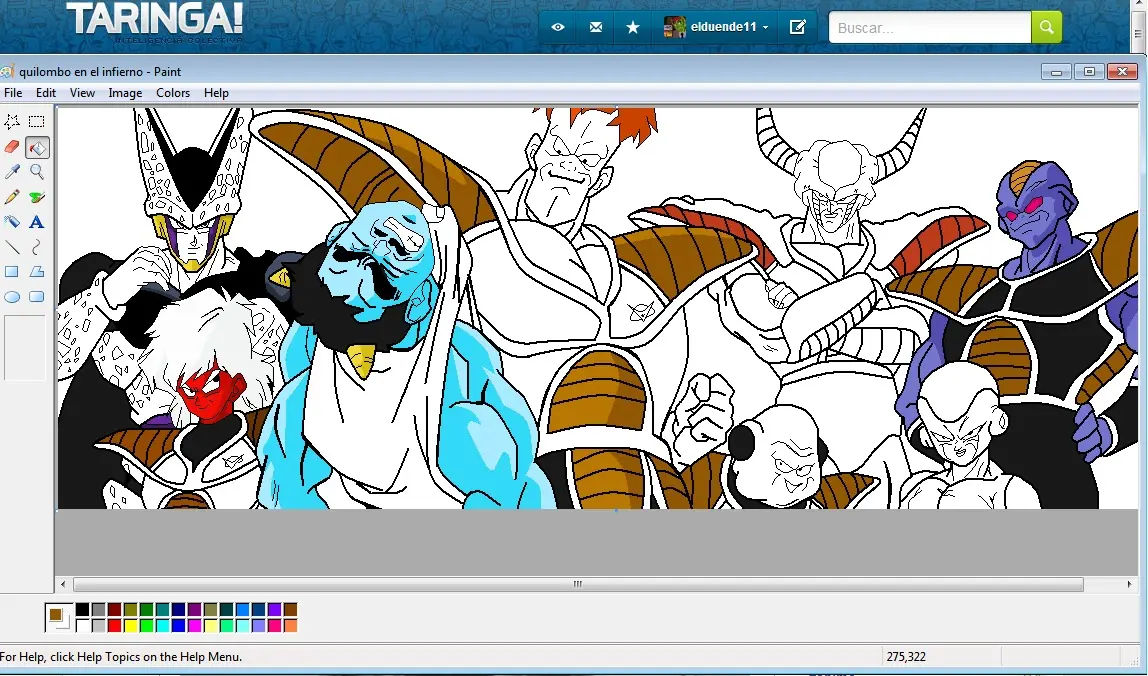
Task: Click the horizontal scrollbar right arrow
Action: coord(1130,584)
